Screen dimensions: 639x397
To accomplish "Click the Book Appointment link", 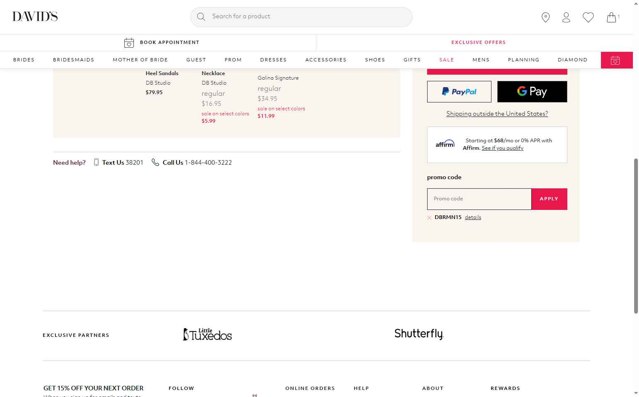I will [169, 42].
